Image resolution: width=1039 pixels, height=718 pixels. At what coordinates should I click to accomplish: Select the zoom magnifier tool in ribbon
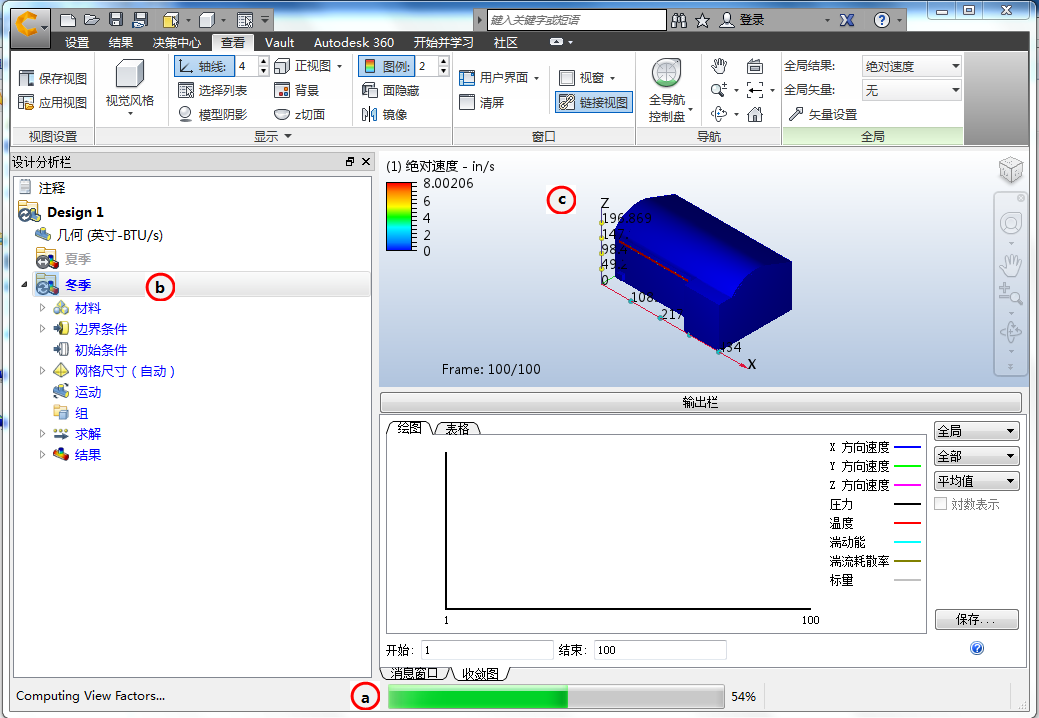tap(719, 89)
